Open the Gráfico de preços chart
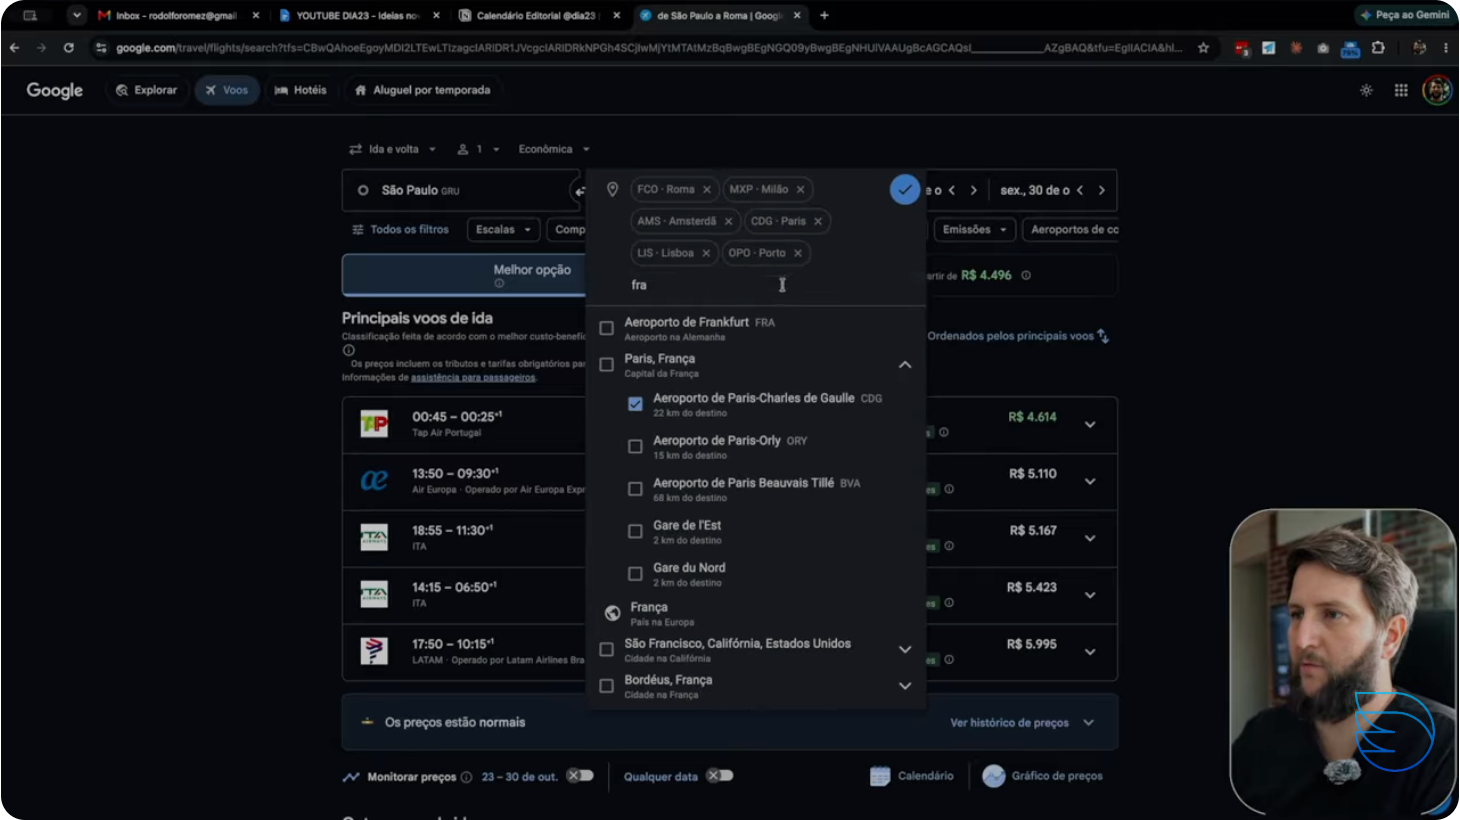Image resolution: width=1460 pixels, height=820 pixels. point(1043,776)
